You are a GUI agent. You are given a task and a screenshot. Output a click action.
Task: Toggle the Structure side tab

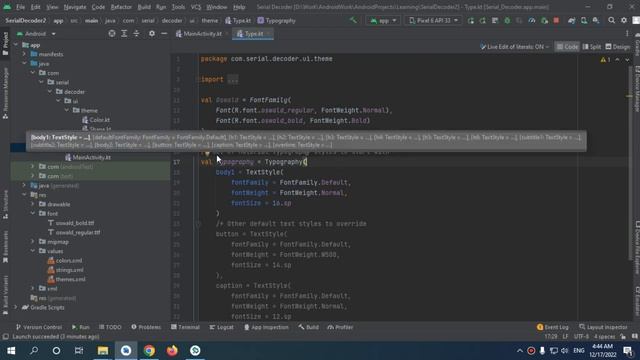(x=5, y=204)
